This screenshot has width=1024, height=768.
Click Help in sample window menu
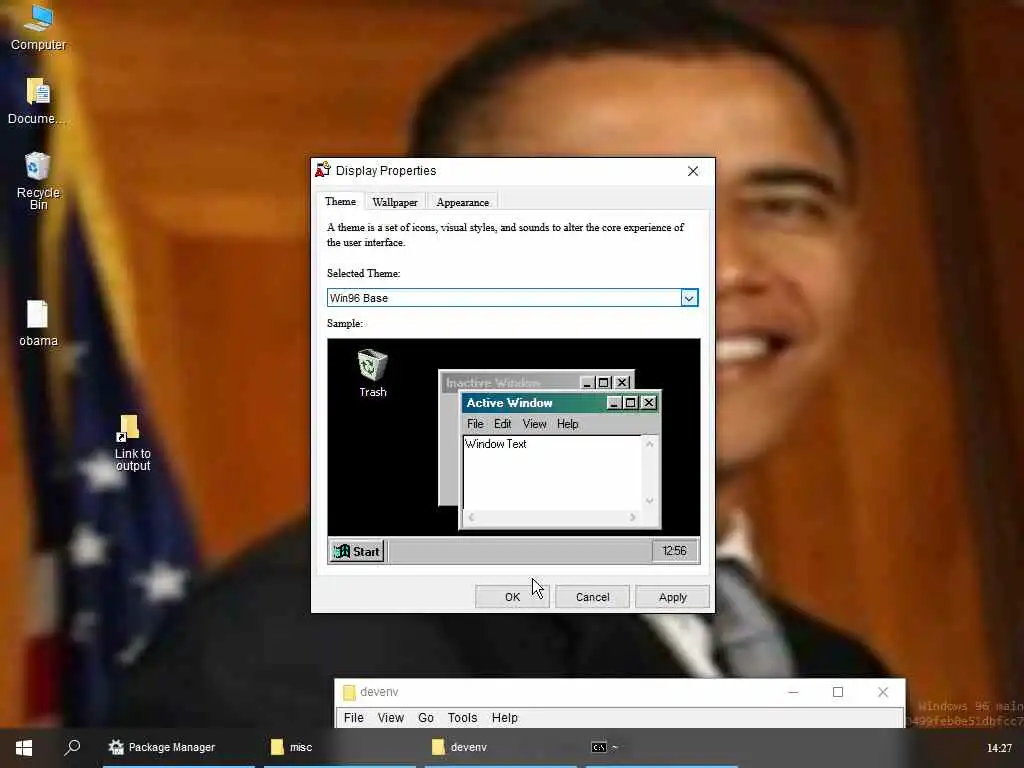click(x=568, y=424)
